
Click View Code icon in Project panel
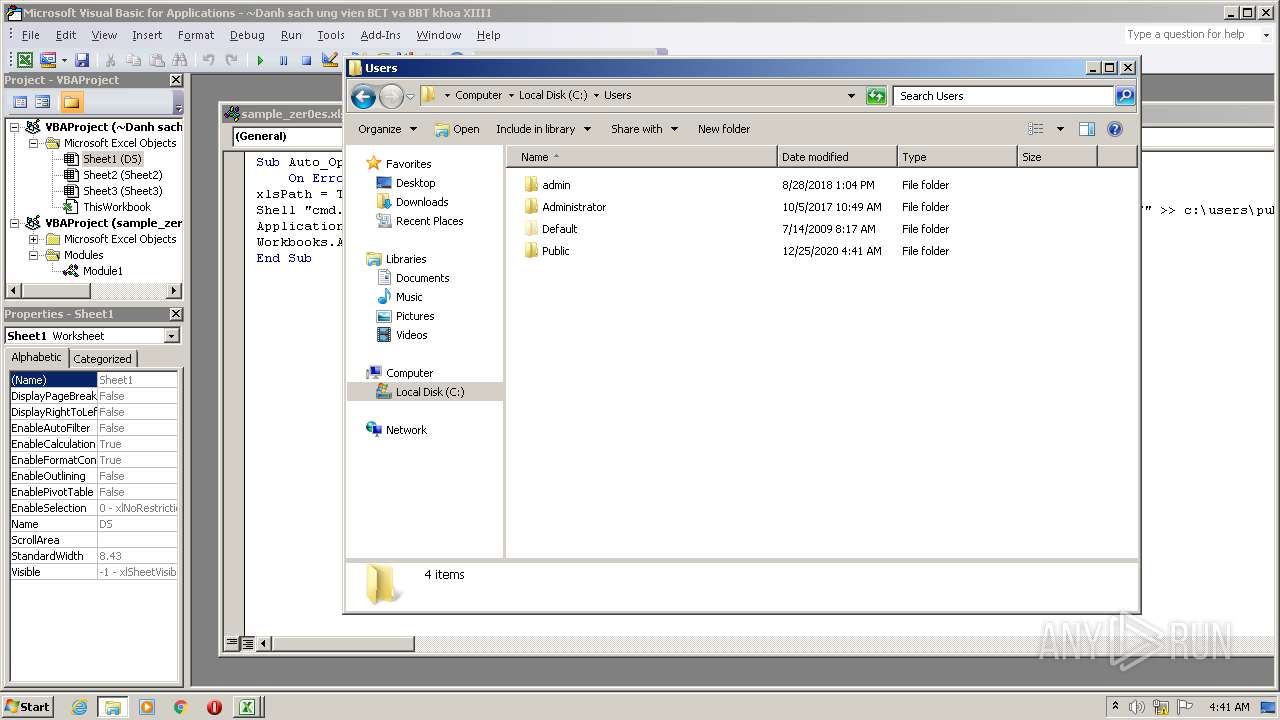(20, 102)
